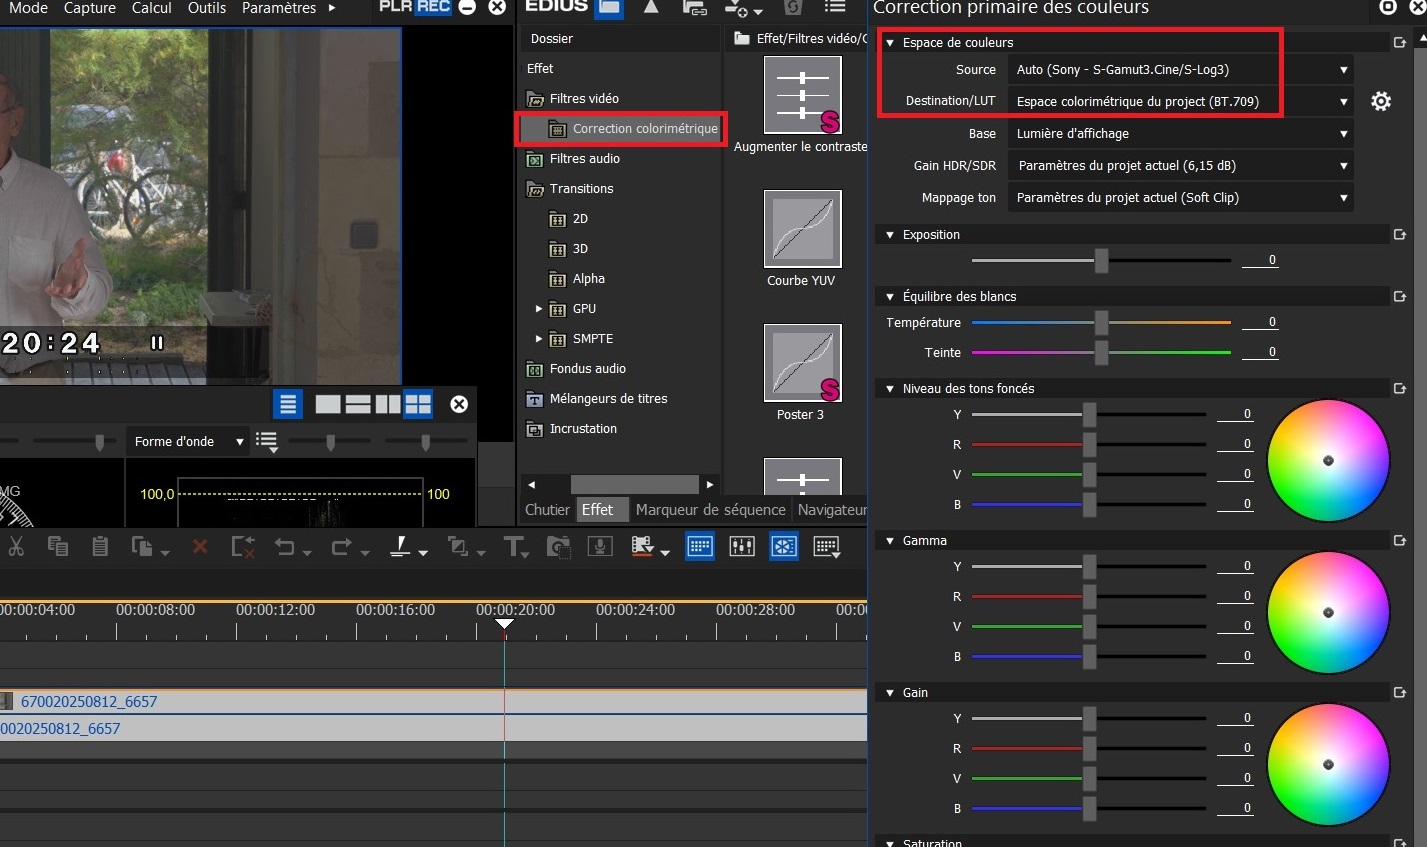Toggle the highlighted Vectorscope/Waveform icon

[x=784, y=546]
